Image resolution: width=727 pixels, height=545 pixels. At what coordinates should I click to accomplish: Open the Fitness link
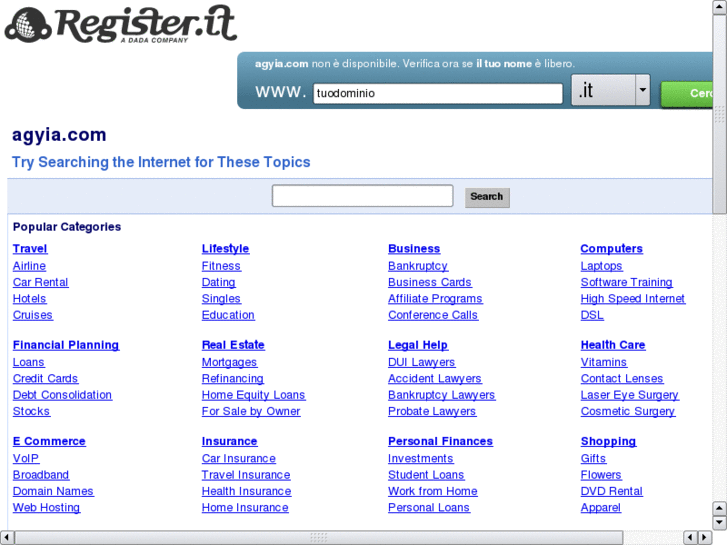[221, 266]
